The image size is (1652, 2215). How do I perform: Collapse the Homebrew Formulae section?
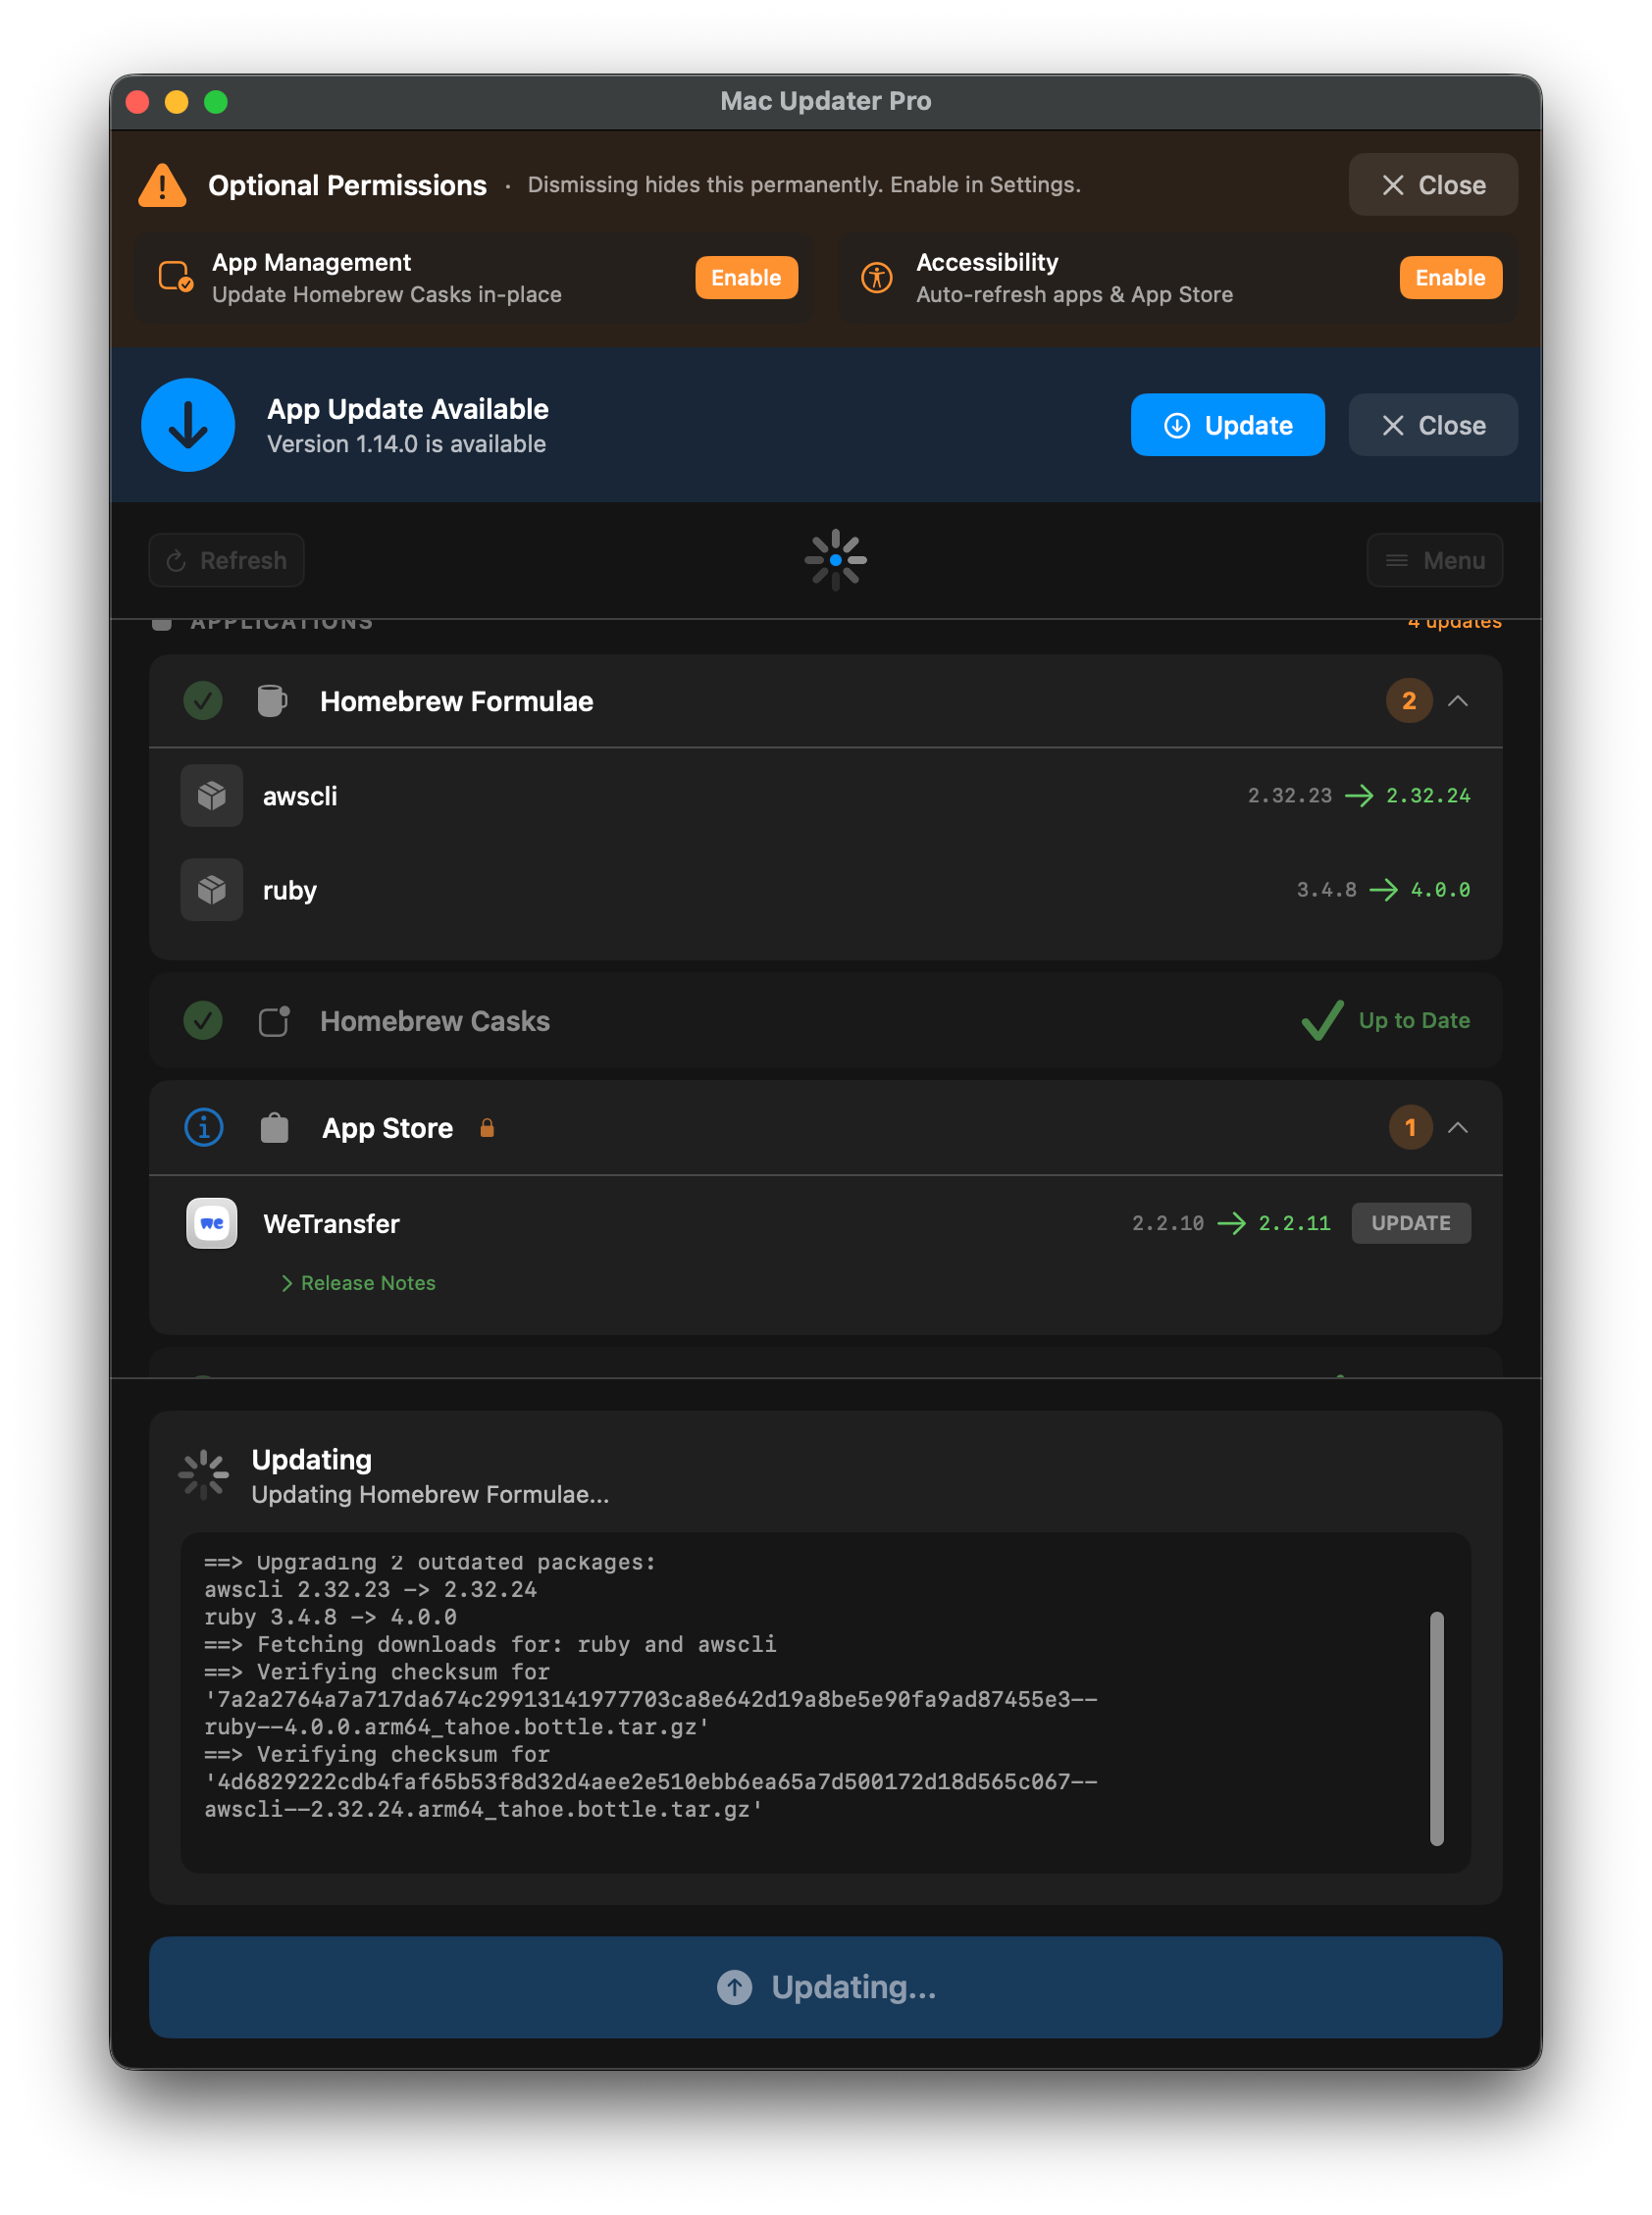pyautogui.click(x=1458, y=701)
